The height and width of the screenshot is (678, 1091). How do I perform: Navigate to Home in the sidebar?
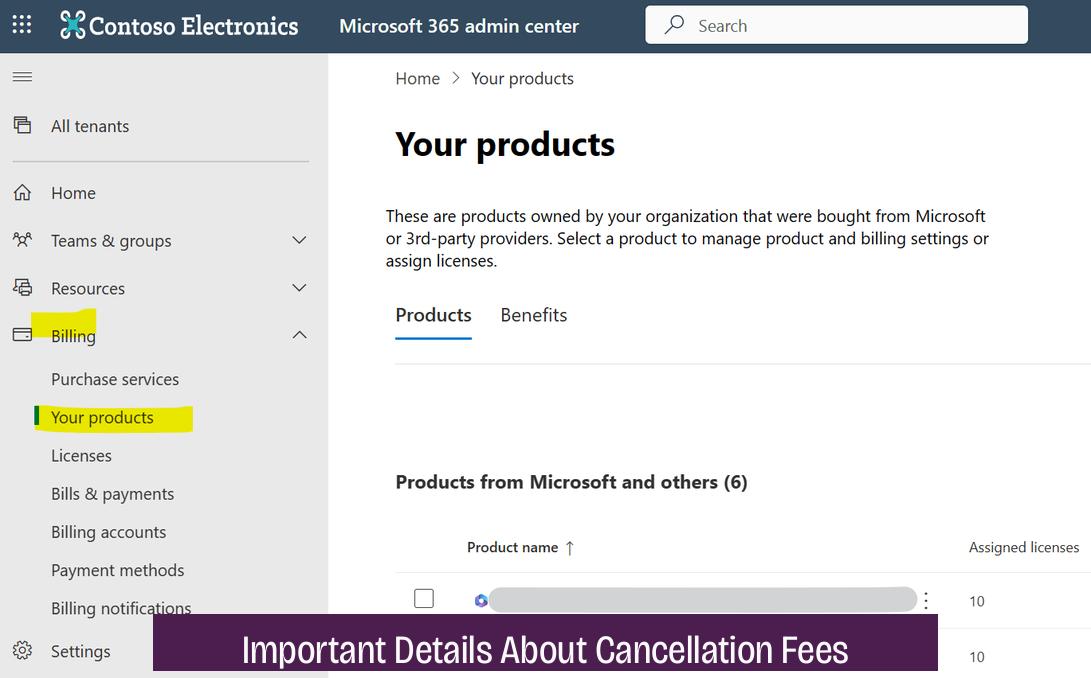point(73,193)
